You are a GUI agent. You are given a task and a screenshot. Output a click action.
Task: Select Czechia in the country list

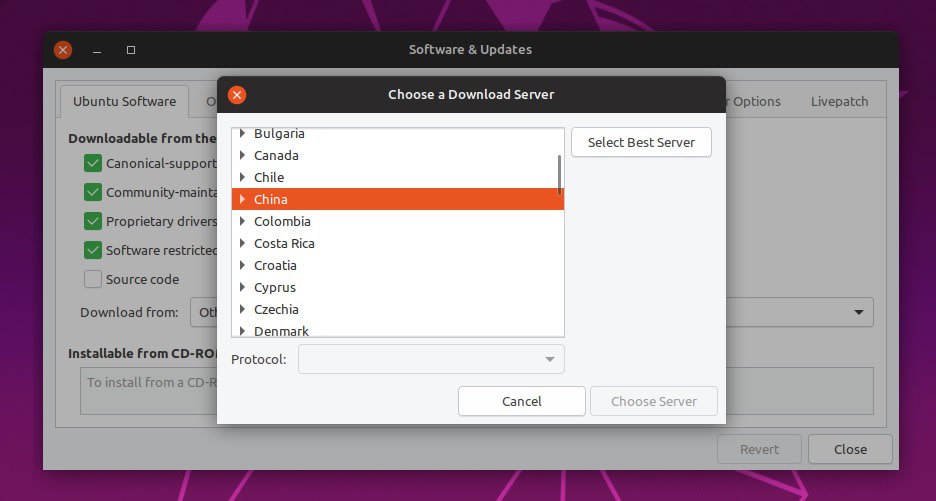(x=398, y=309)
